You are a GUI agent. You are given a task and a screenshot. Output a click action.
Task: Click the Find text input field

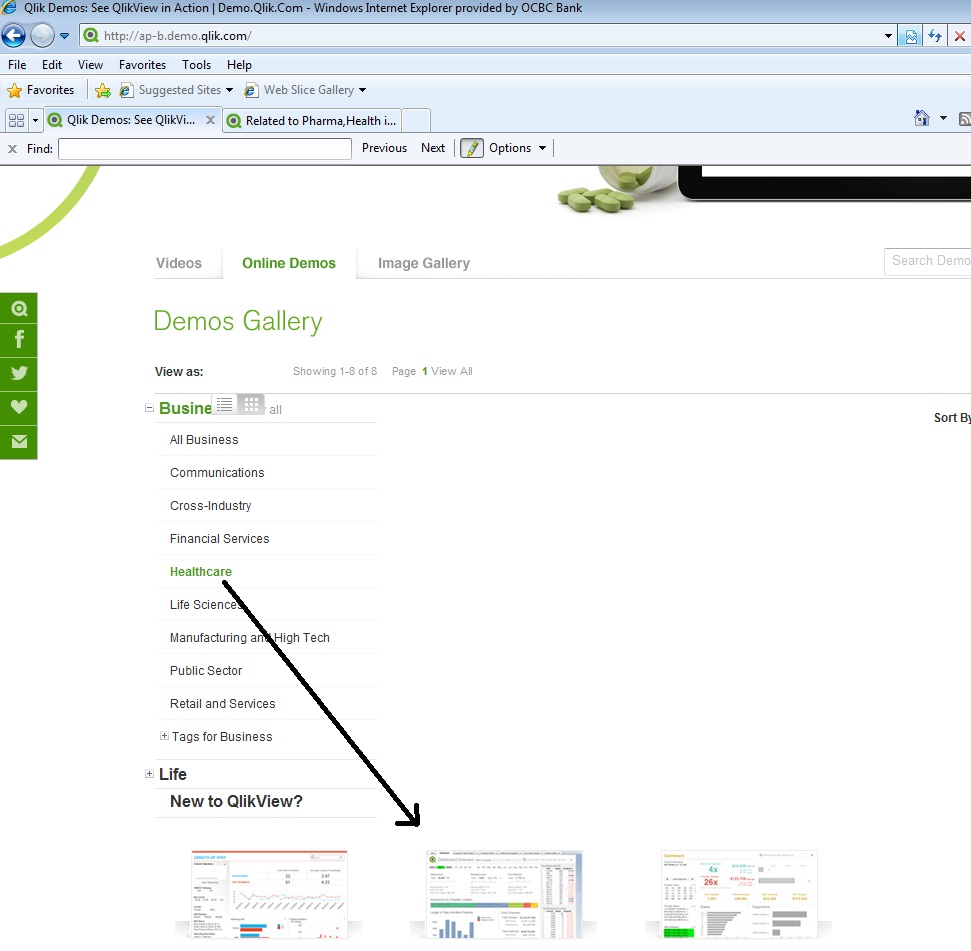point(205,149)
